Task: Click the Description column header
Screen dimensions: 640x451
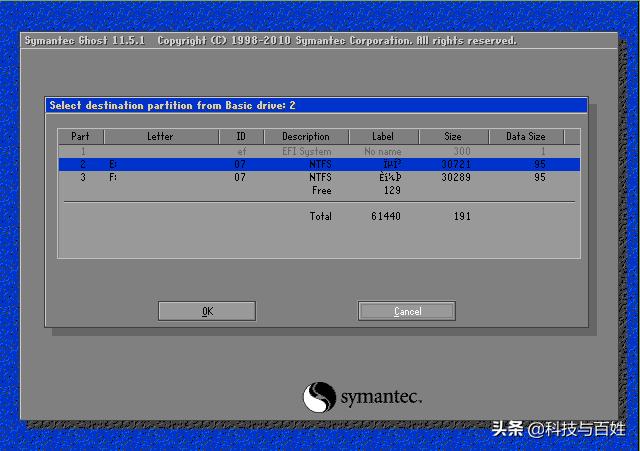Action: click(305, 136)
